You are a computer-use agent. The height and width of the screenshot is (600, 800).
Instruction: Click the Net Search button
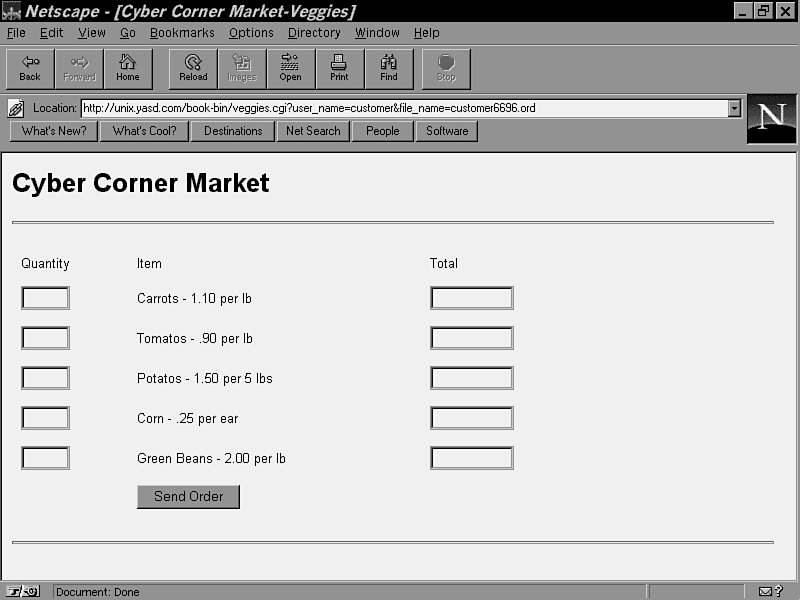click(313, 131)
